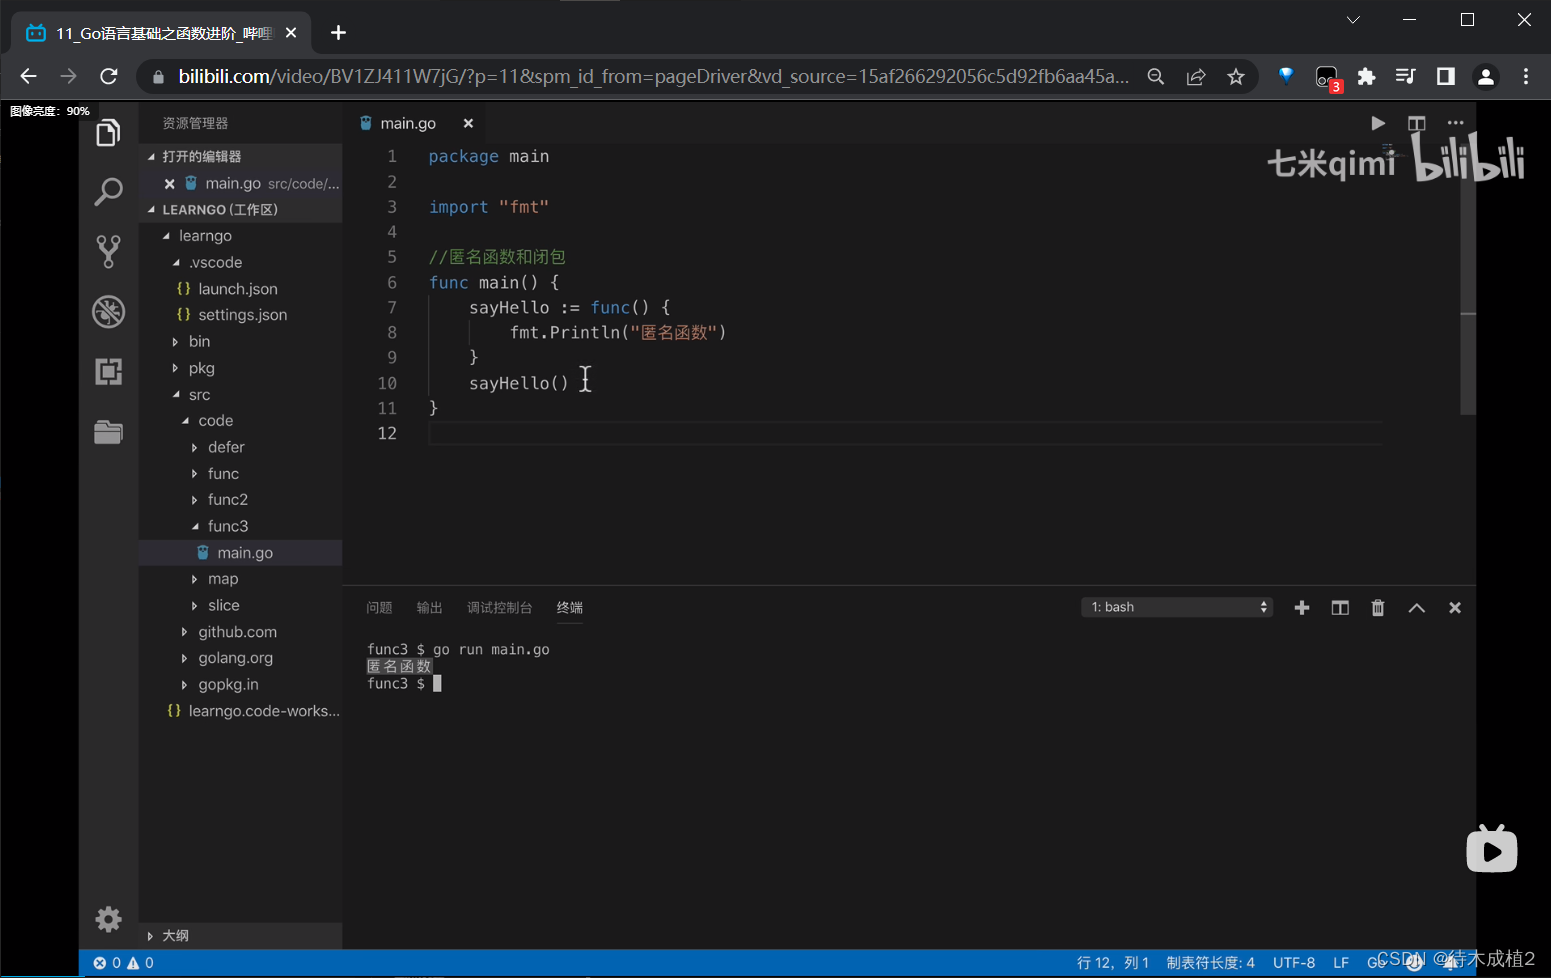Open the Manage gear at activity bar bottom
The width and height of the screenshot is (1551, 978).
click(x=108, y=919)
